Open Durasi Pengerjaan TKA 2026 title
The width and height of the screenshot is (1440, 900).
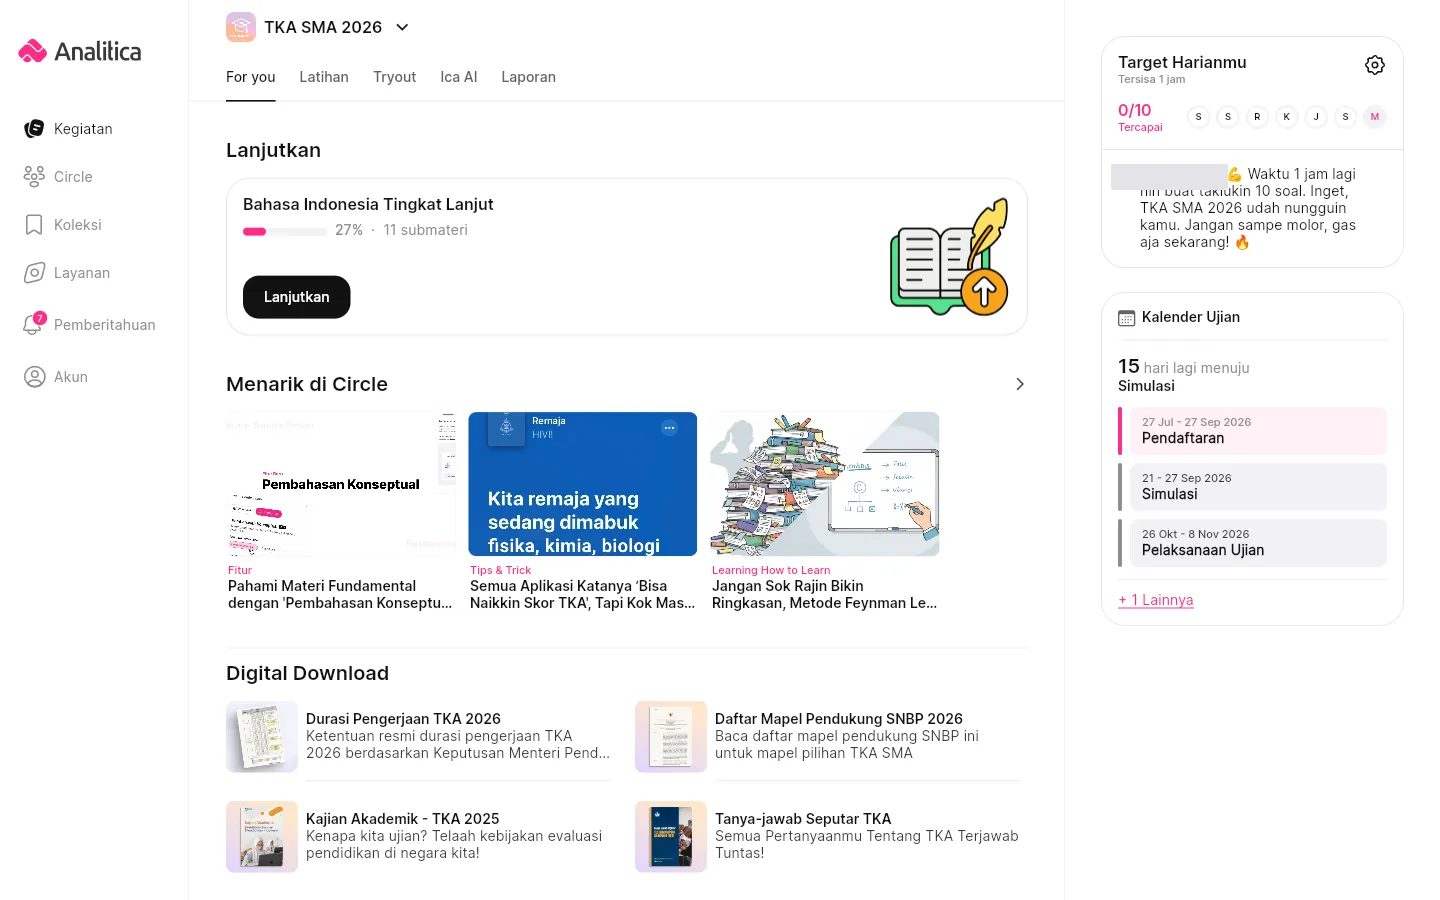[403, 719]
